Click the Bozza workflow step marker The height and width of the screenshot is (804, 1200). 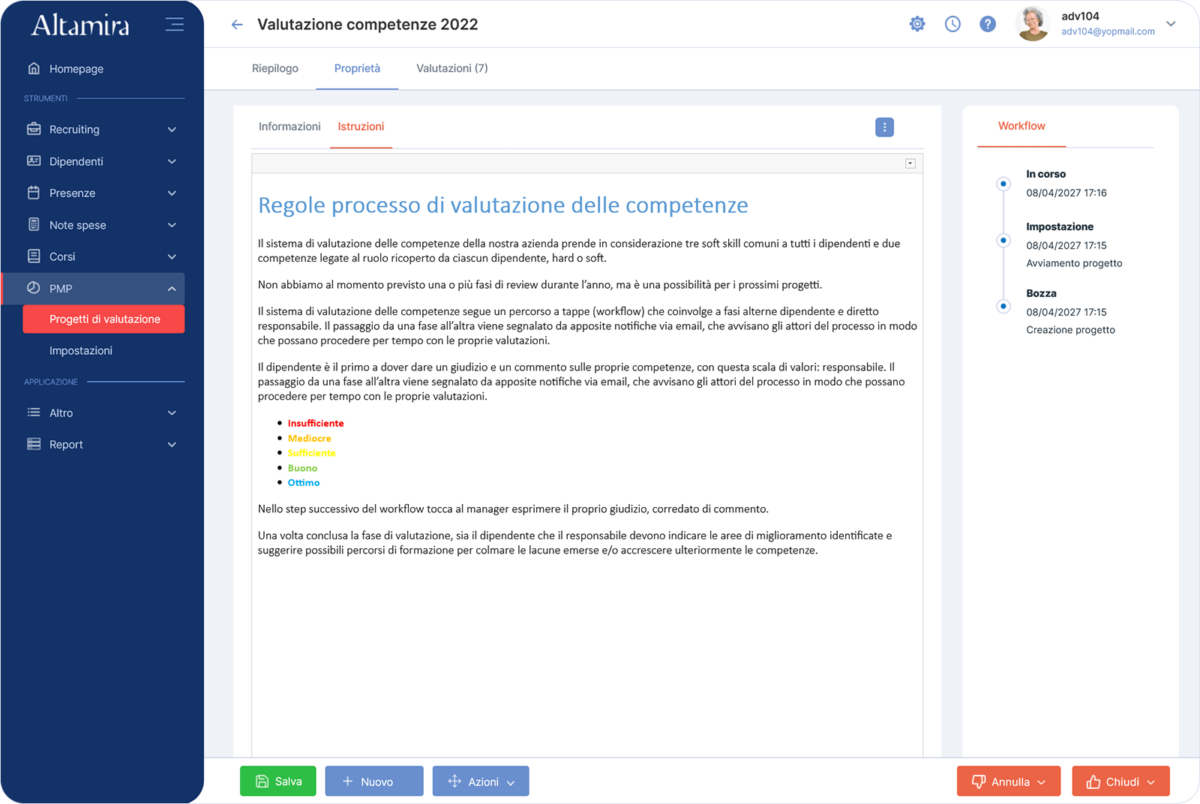[1003, 307]
